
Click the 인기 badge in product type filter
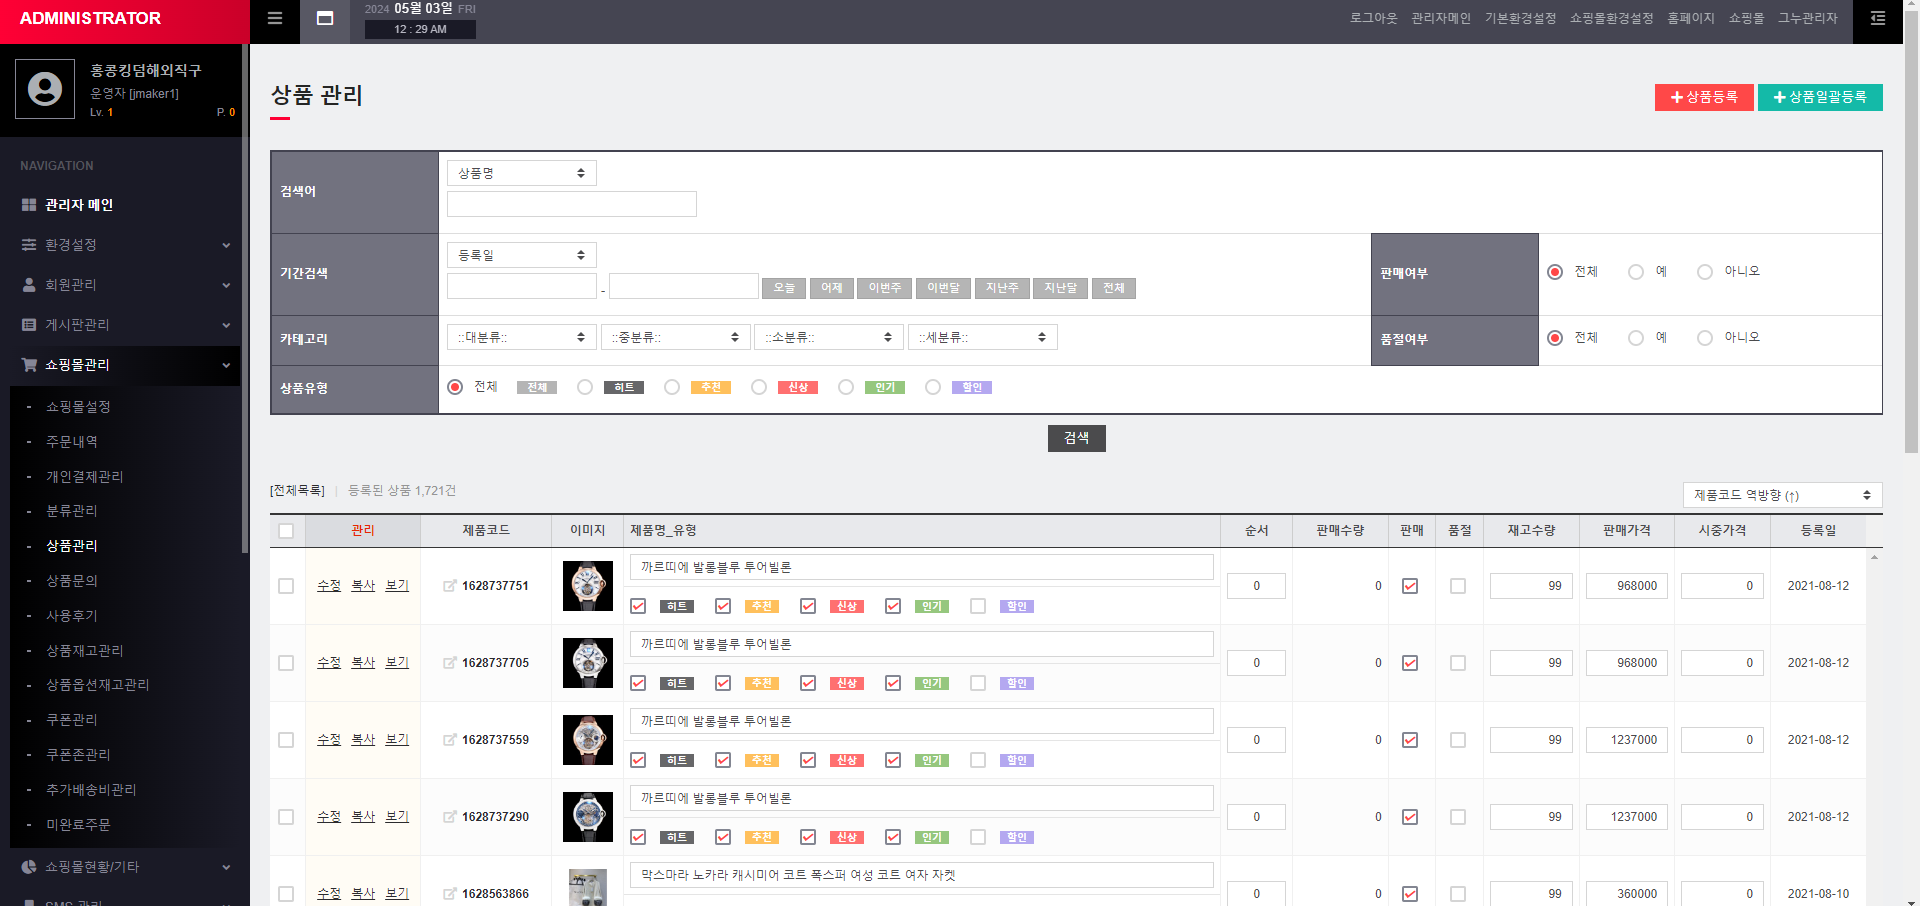point(885,388)
